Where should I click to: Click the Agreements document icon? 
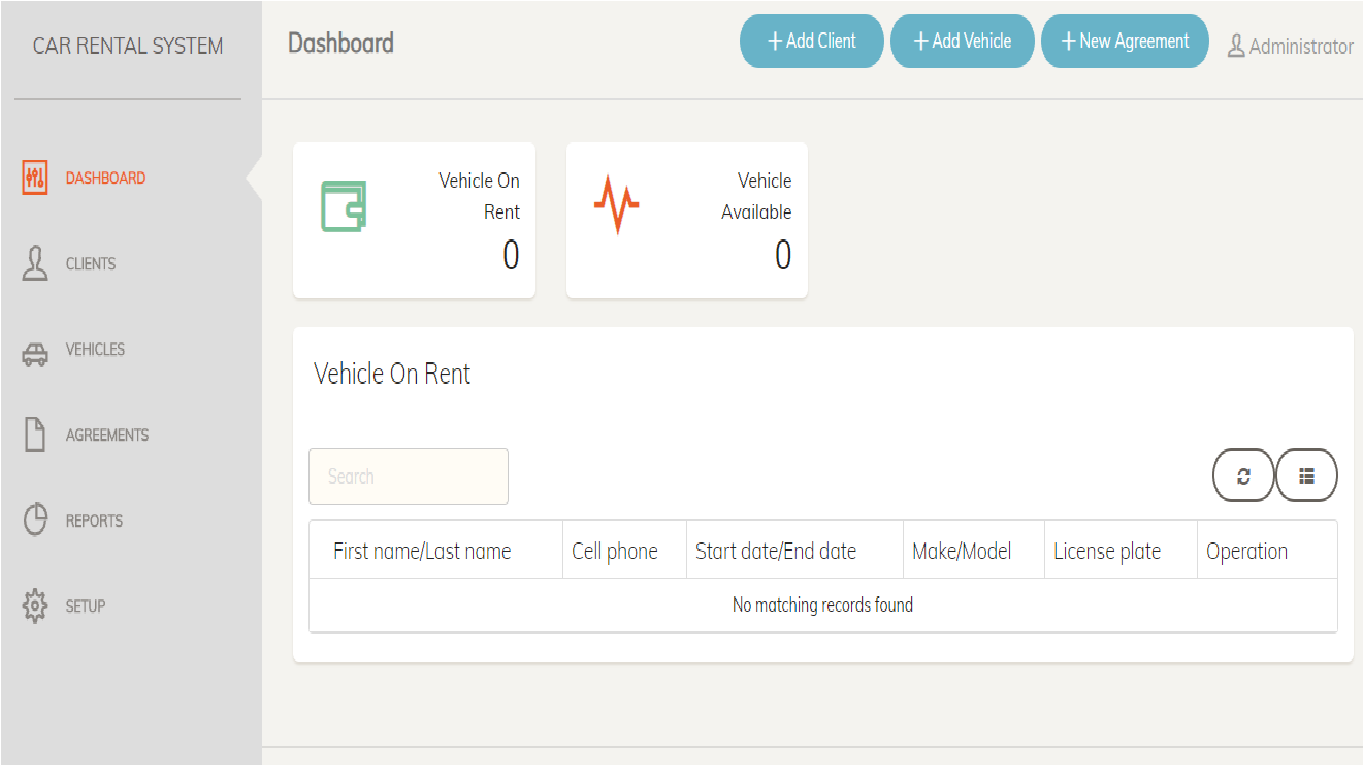coord(35,435)
